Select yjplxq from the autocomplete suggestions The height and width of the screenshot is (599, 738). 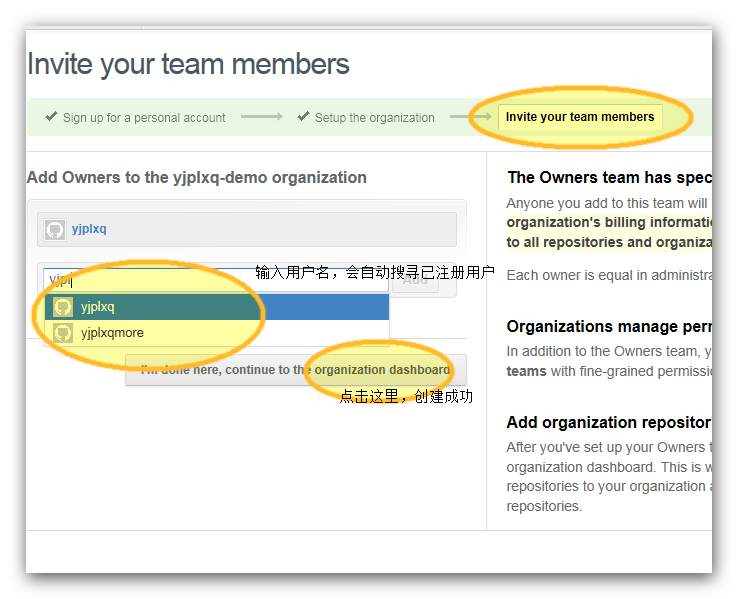[217, 307]
